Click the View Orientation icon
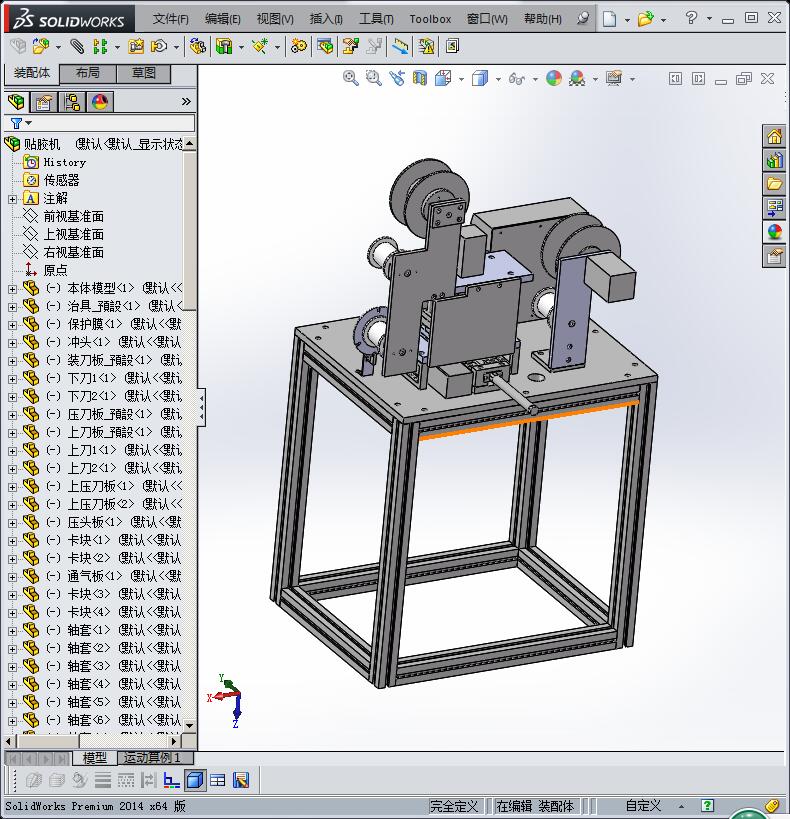The width and height of the screenshot is (790, 819). click(443, 78)
